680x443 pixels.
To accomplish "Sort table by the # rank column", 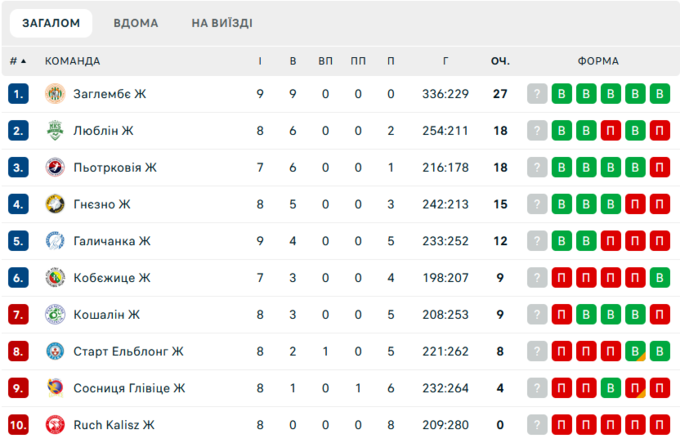I will (x=18, y=61).
